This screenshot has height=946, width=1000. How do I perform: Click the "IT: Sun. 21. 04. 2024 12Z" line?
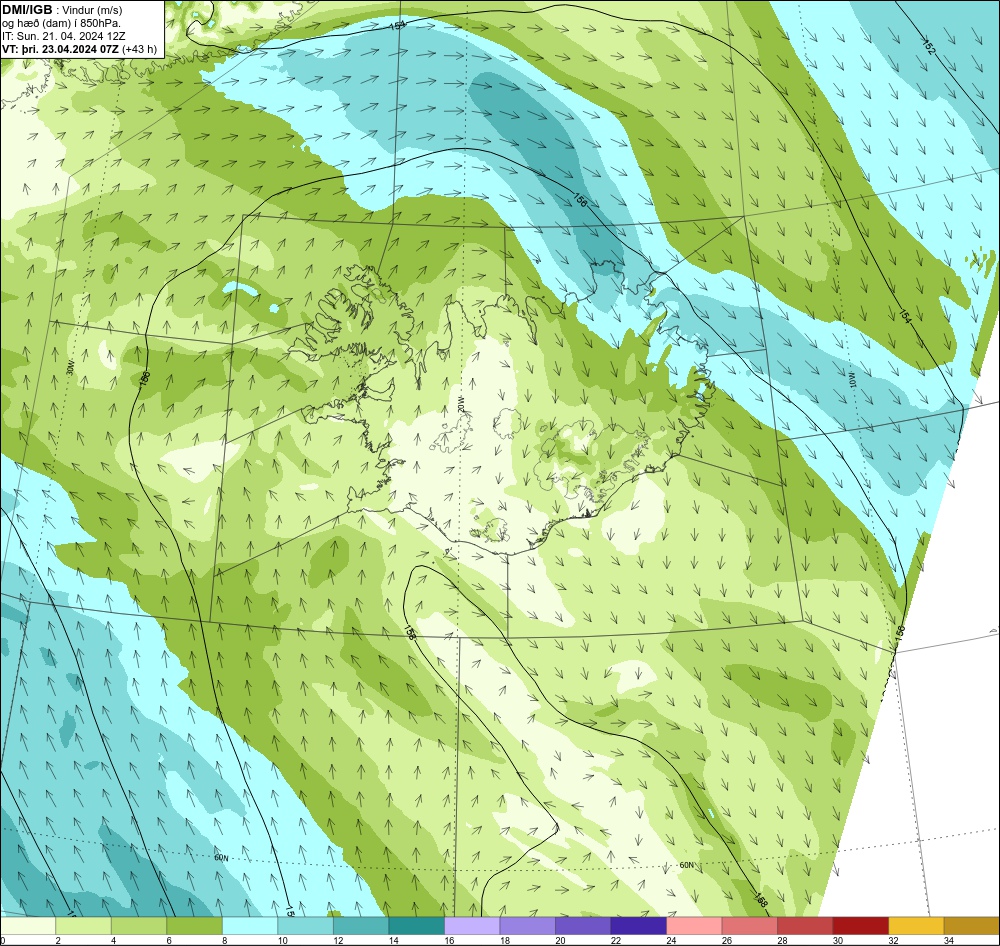point(64,36)
